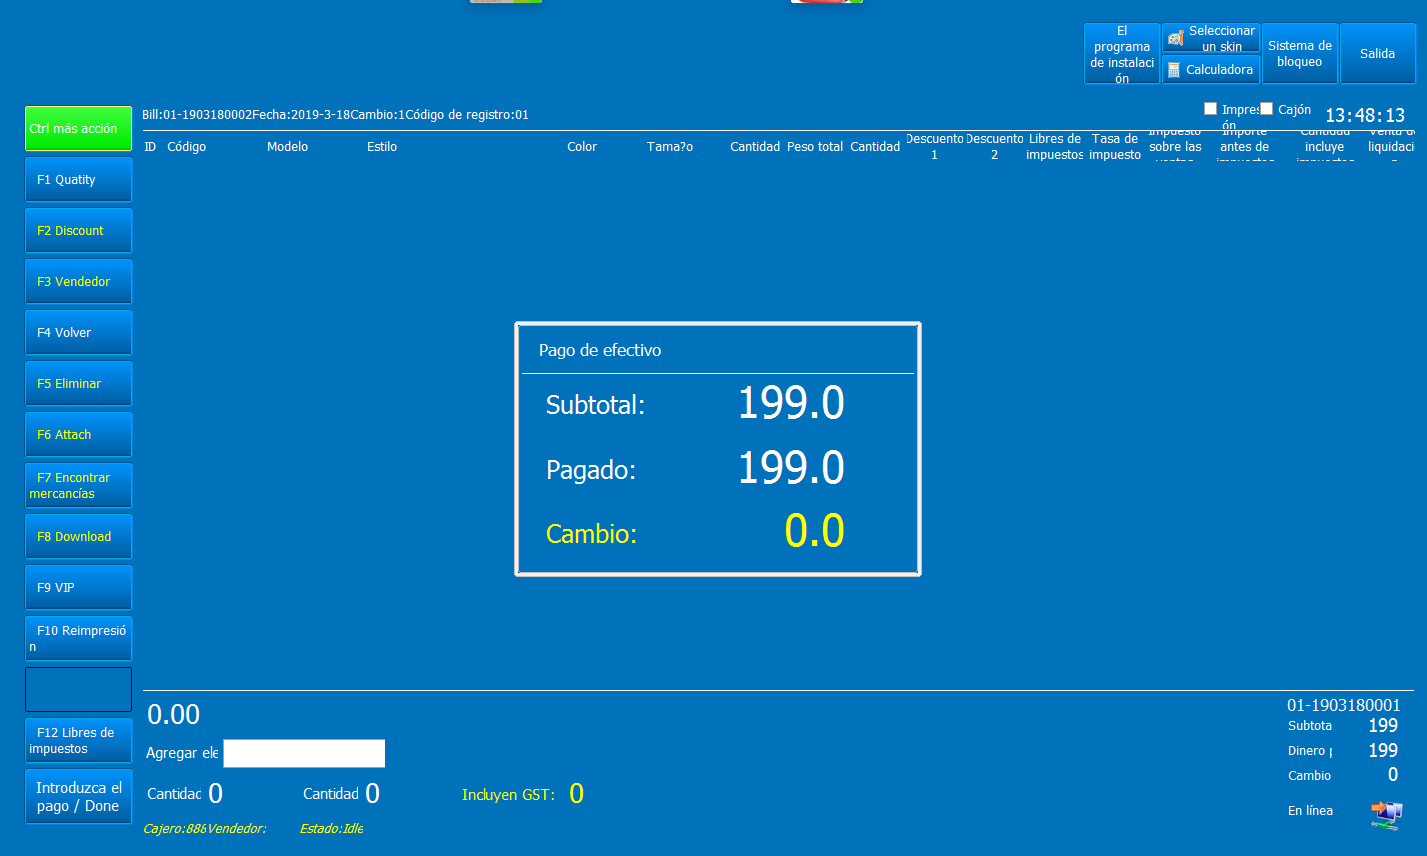This screenshot has height=856, width=1427.
Task: Select the Descuento 1 column header
Action: 935,147
